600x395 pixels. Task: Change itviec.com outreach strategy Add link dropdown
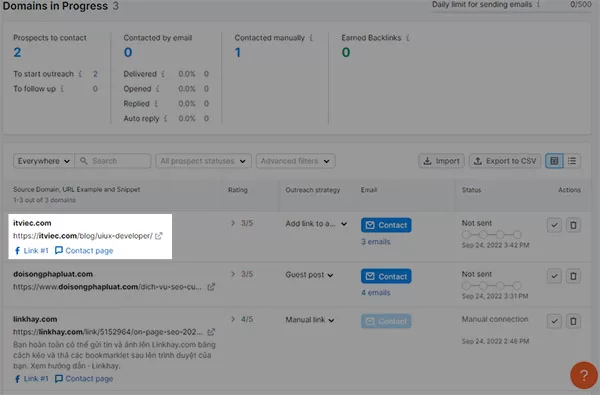[316, 224]
